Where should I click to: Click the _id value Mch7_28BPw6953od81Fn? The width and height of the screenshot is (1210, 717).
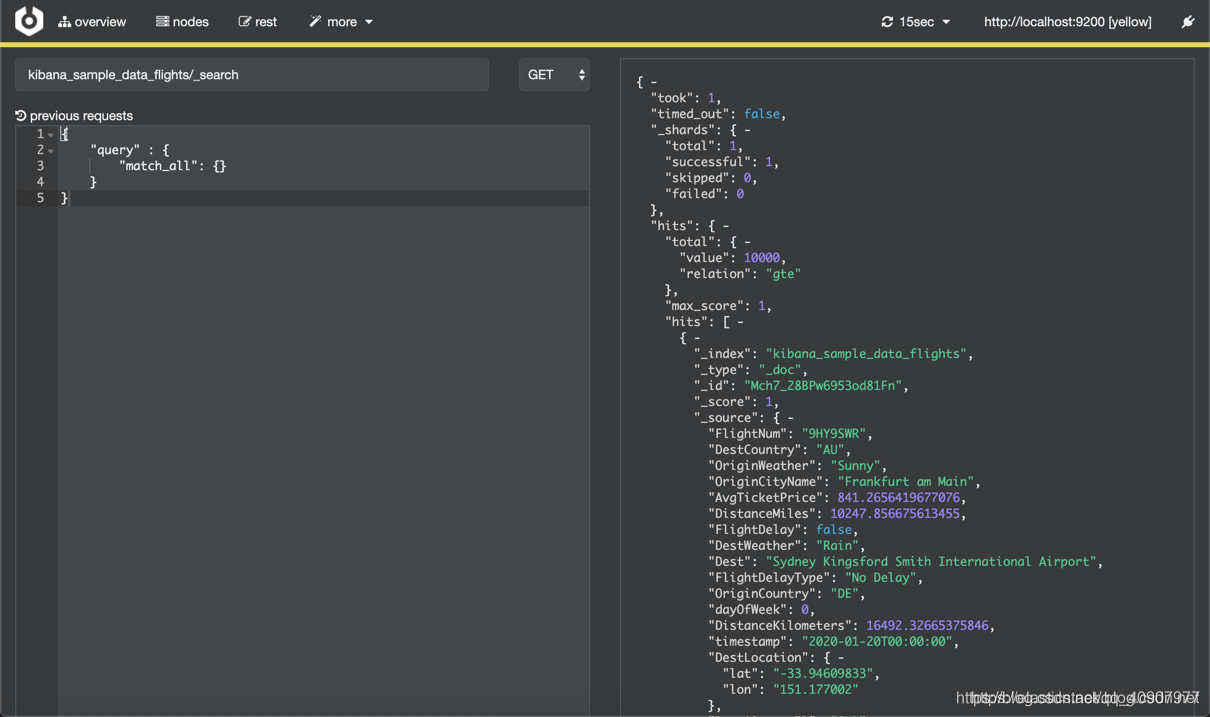(823, 386)
